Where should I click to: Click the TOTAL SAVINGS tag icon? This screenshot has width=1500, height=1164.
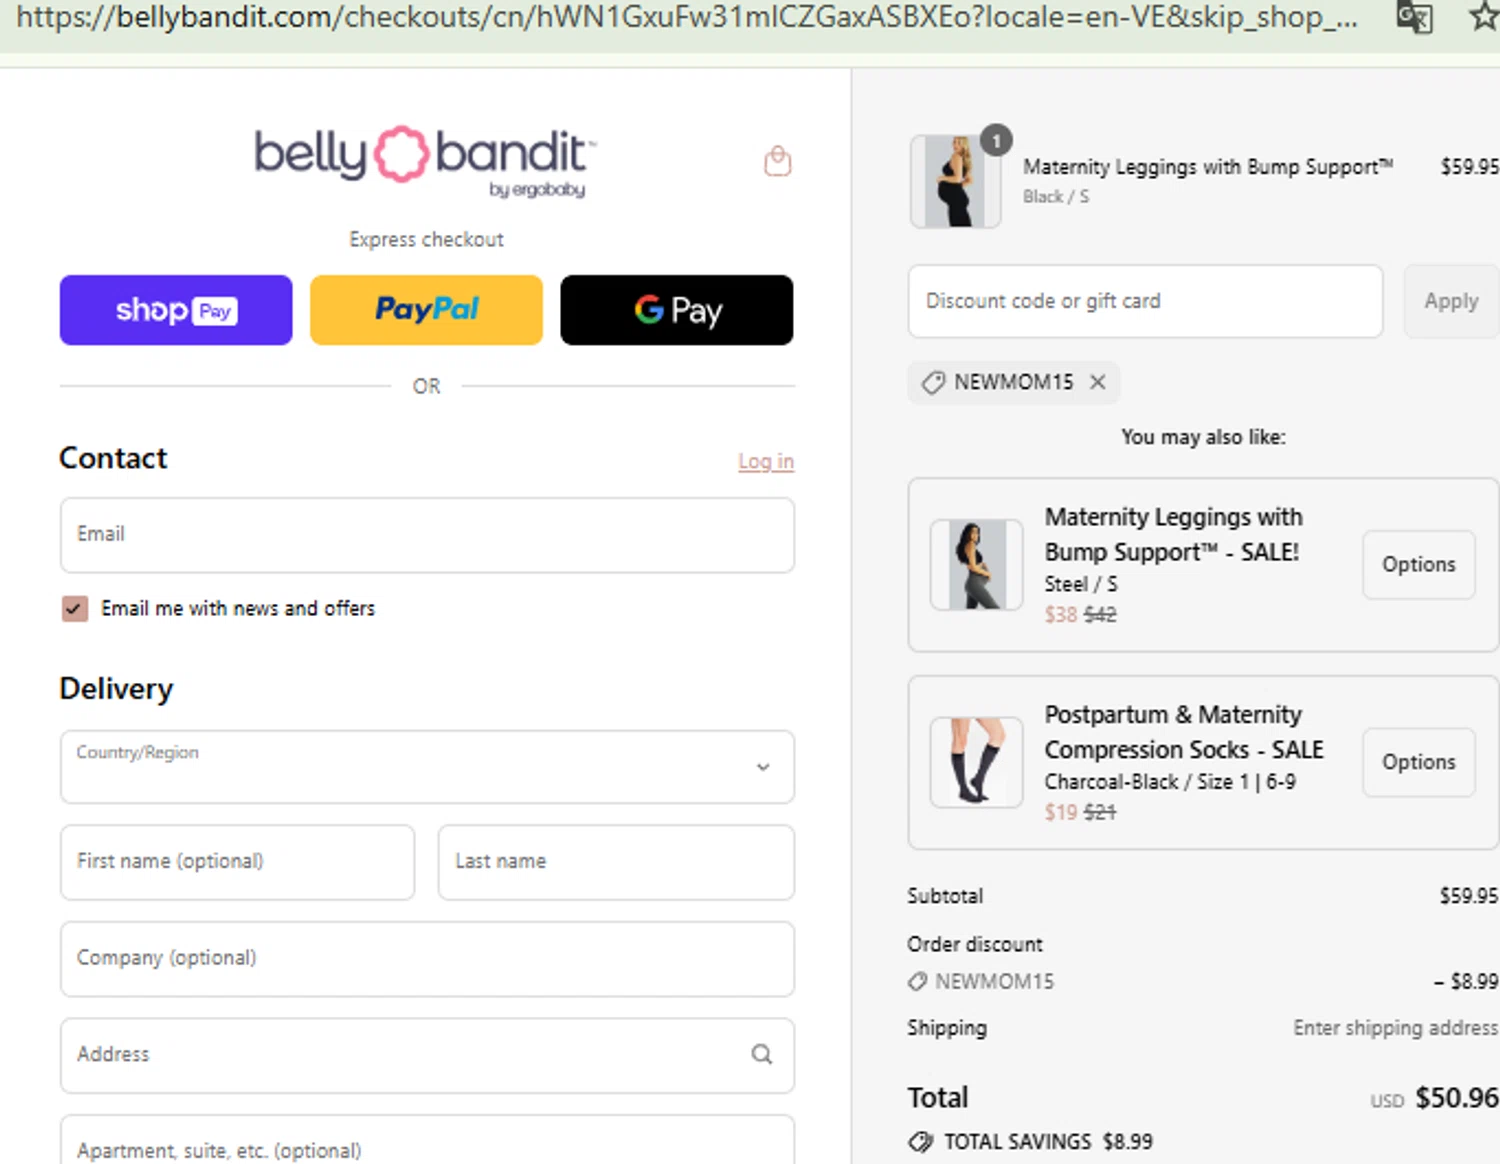(x=921, y=1141)
